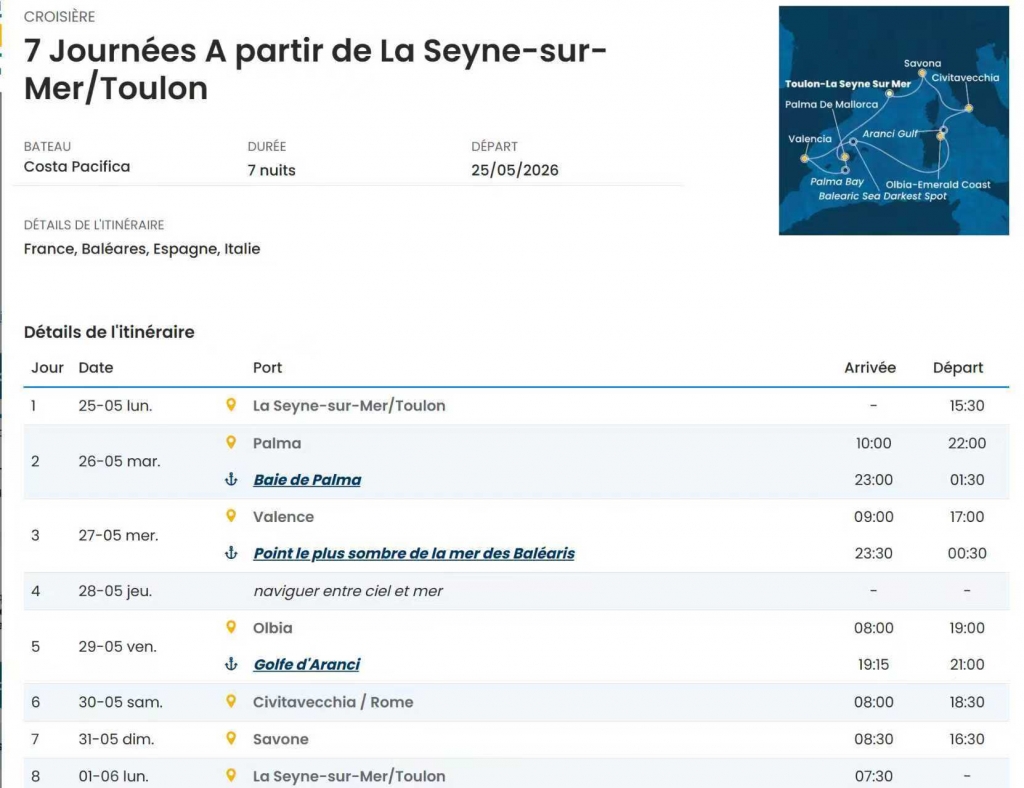The width and height of the screenshot is (1024, 788).
Task: Click the anchor icon next to Golfe d'Aranci
Action: pyautogui.click(x=231, y=665)
